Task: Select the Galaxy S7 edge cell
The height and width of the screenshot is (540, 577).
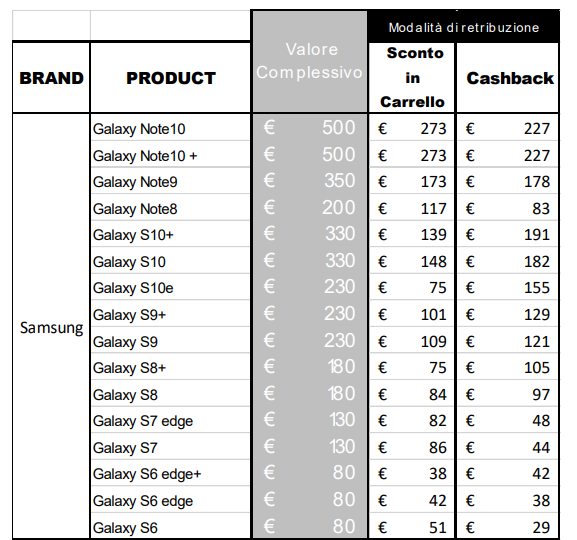Action: (x=170, y=420)
